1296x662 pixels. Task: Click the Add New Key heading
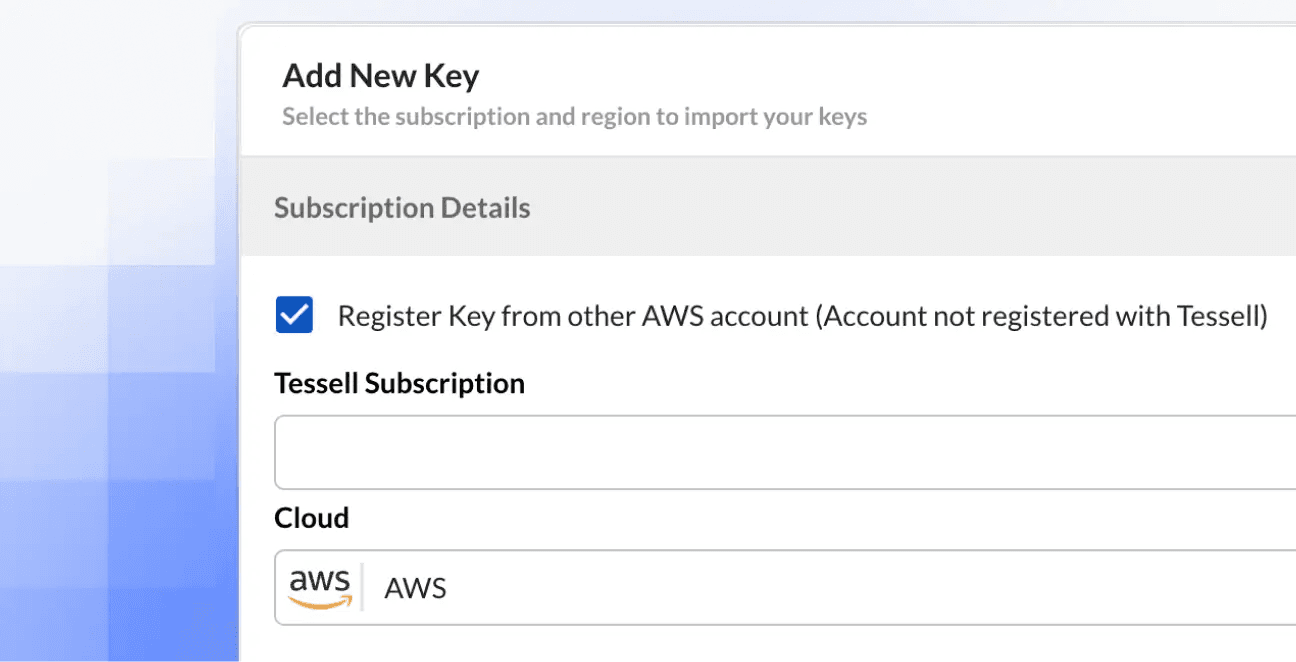click(381, 76)
